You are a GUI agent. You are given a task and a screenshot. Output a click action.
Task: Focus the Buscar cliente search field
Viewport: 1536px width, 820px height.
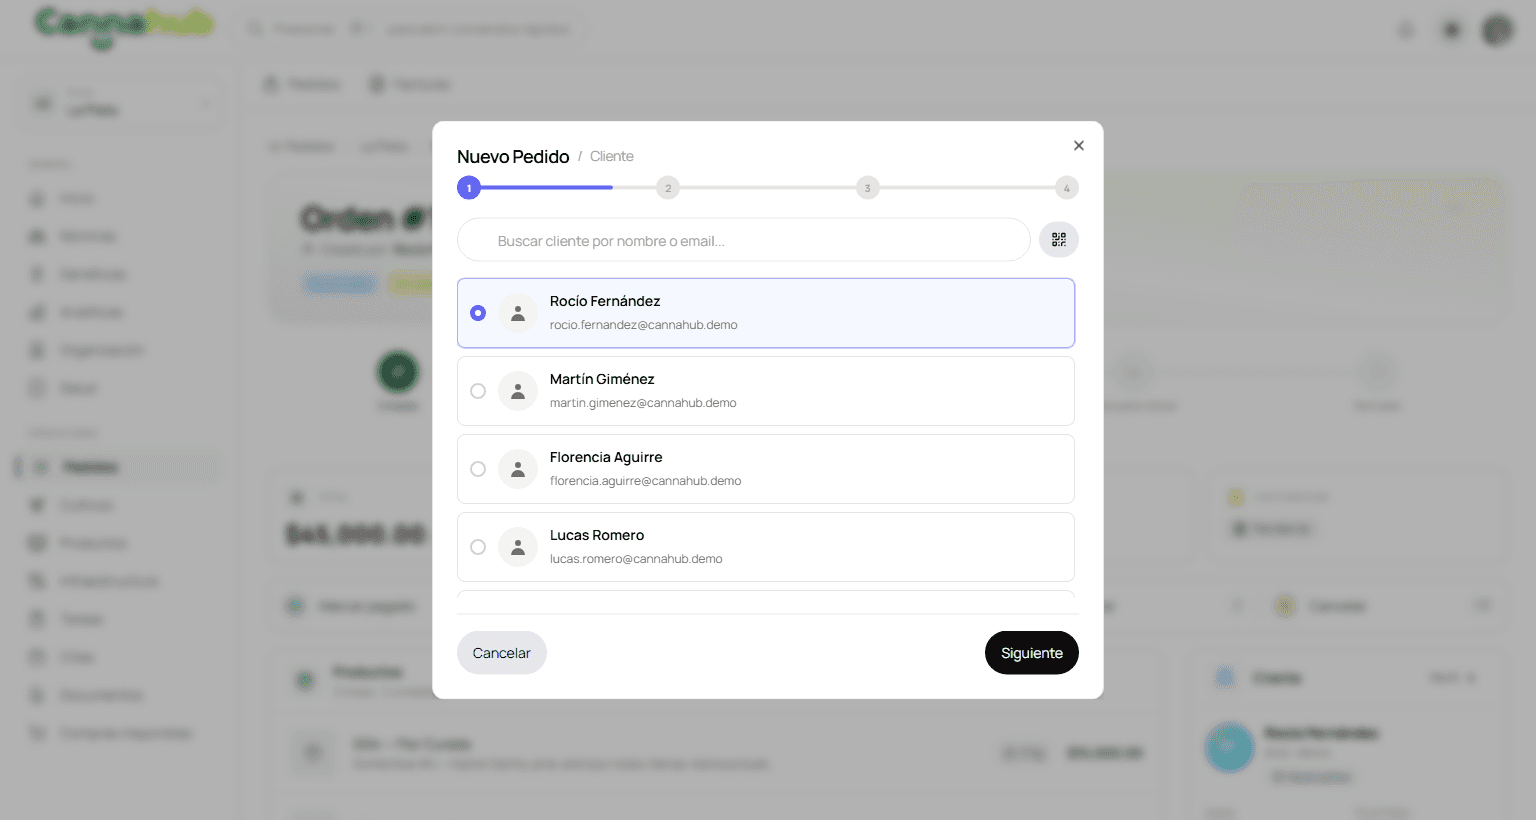[x=744, y=240]
